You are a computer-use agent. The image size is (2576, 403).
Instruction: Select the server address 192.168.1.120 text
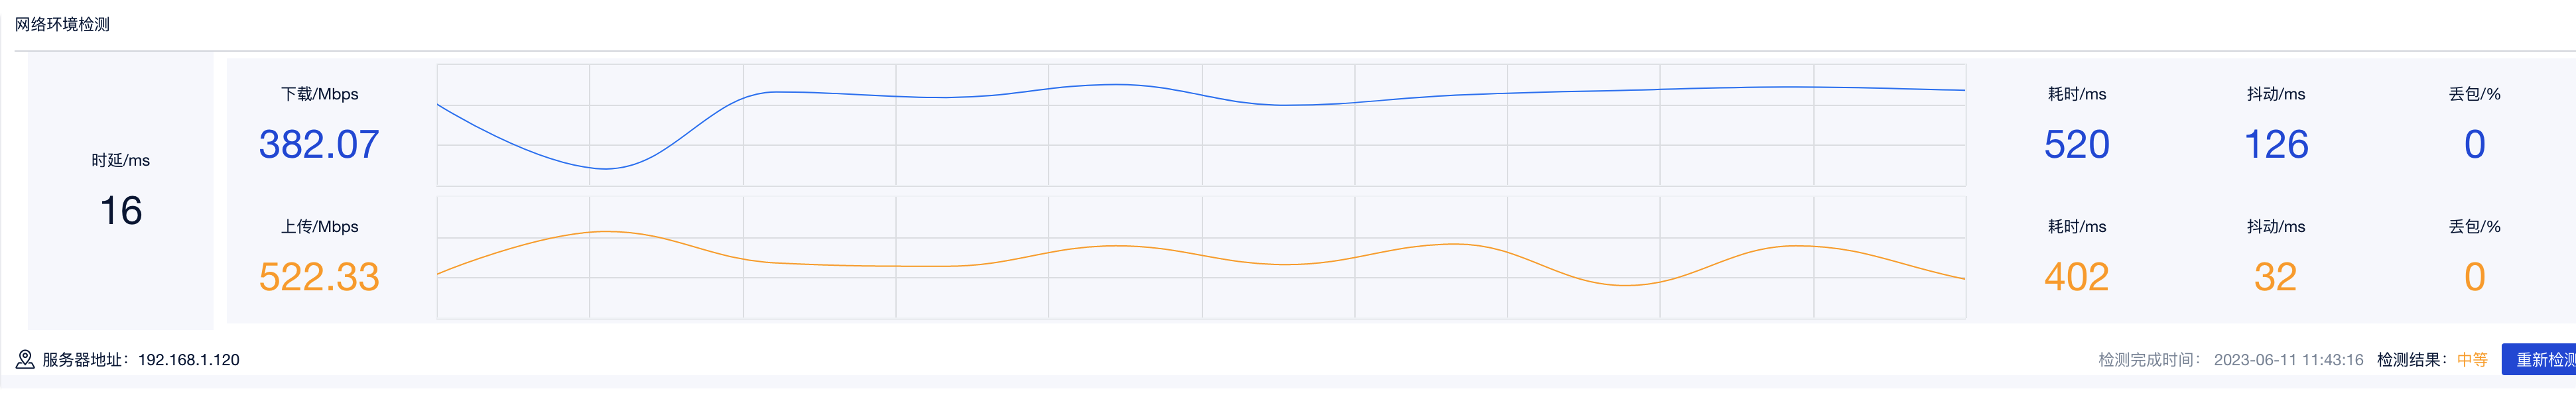[x=189, y=360]
